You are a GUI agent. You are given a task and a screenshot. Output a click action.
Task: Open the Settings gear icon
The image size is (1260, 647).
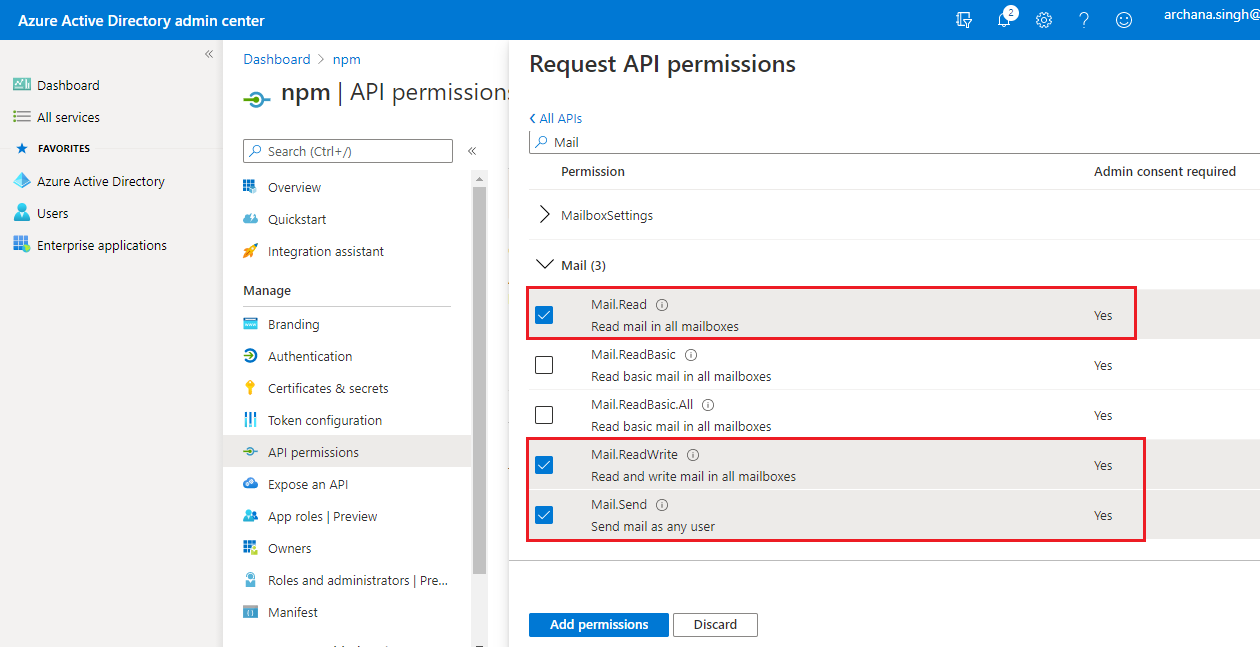coord(1044,20)
